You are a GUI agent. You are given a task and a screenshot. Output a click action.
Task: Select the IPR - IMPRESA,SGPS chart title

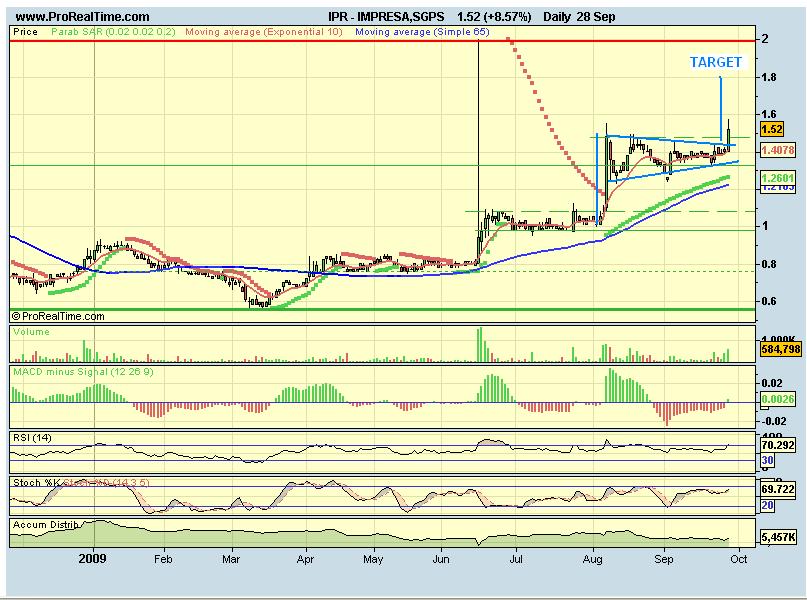(x=386, y=17)
